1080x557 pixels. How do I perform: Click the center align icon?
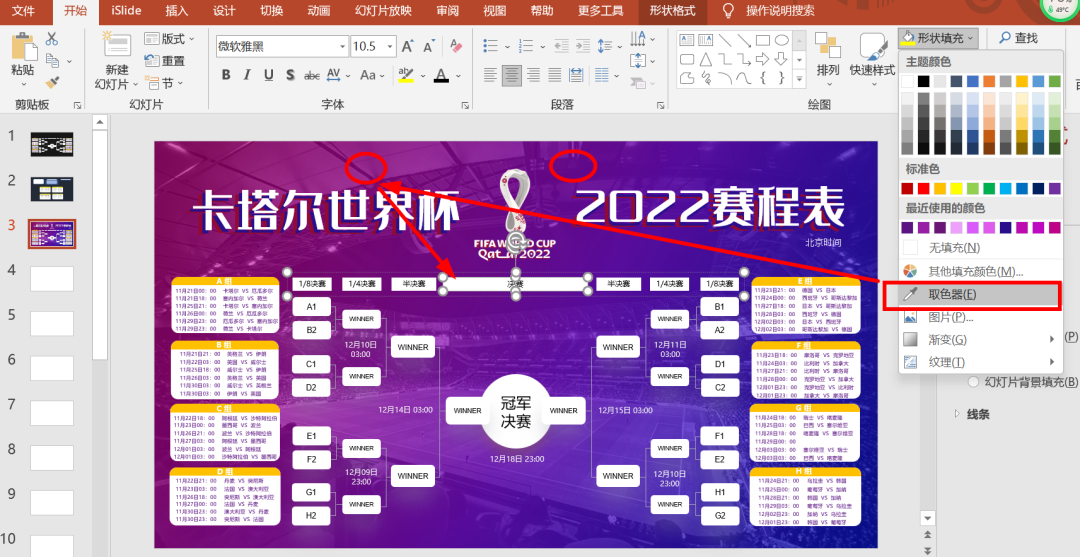(512, 74)
